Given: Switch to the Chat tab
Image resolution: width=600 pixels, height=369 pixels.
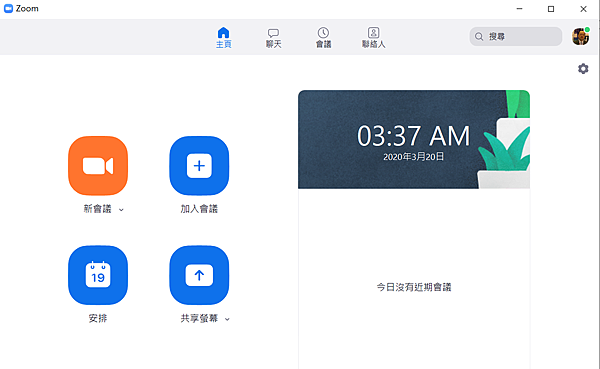Looking at the screenshot, I should click(x=274, y=38).
